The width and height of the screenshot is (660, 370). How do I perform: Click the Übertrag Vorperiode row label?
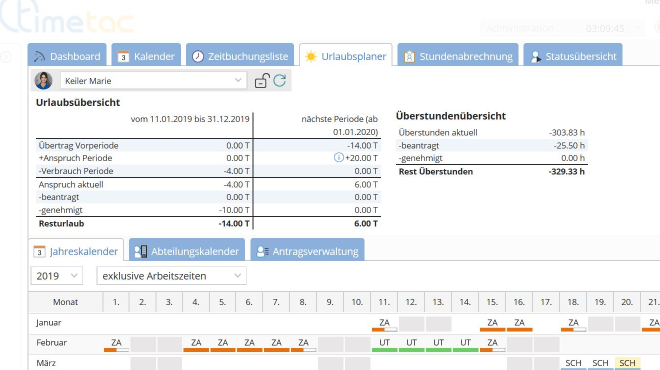pos(78,146)
